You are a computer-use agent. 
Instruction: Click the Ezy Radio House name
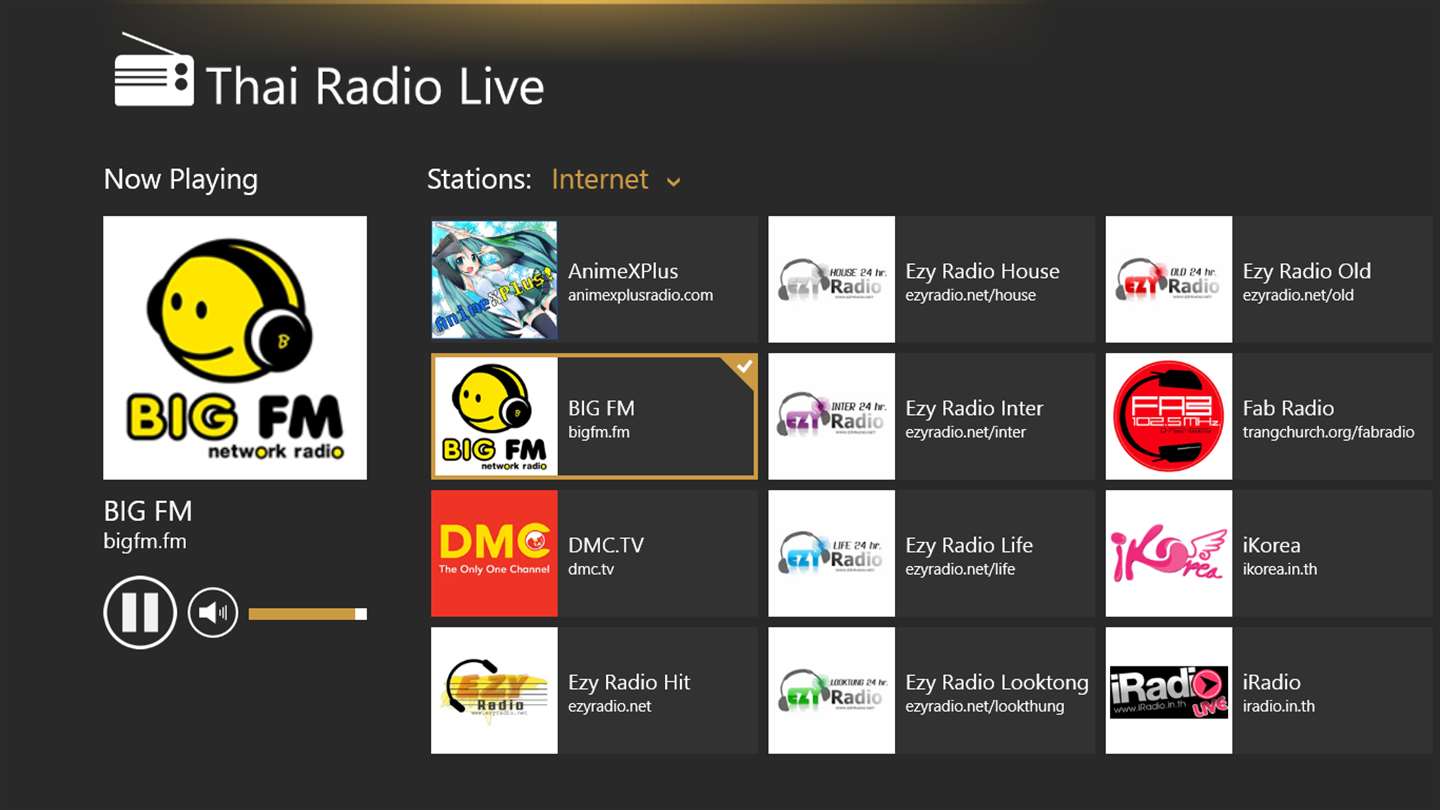982,271
